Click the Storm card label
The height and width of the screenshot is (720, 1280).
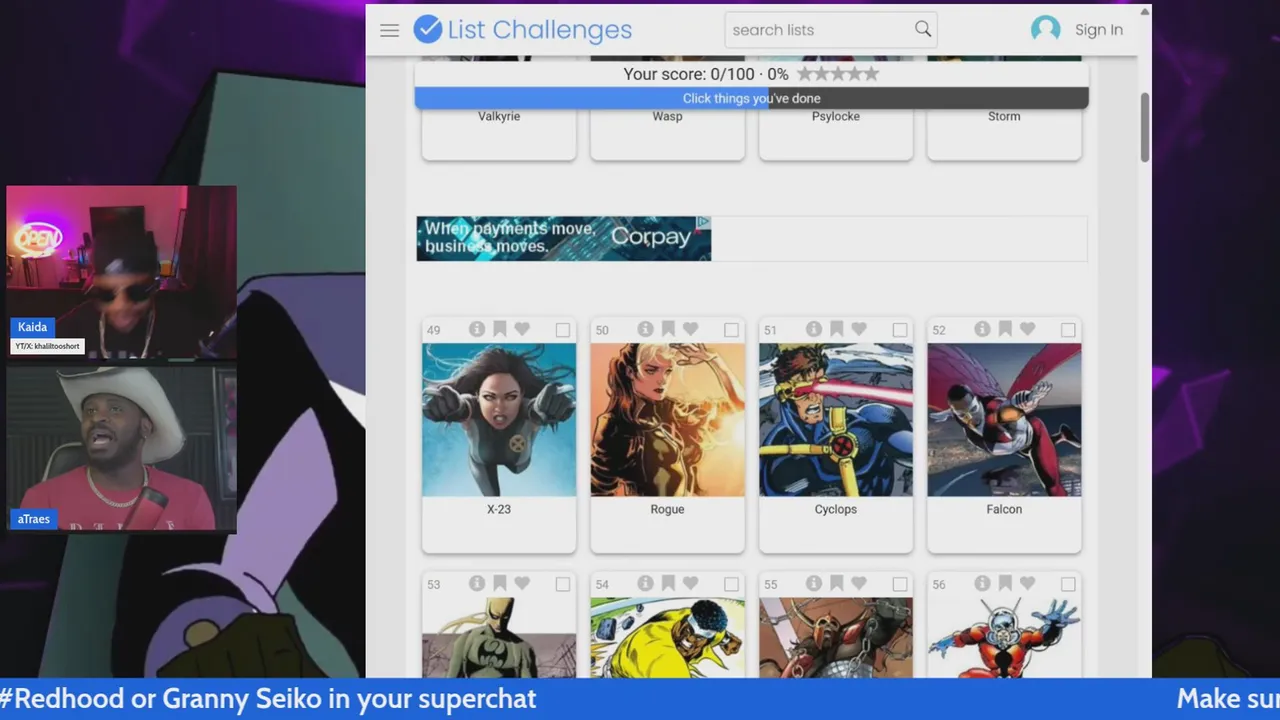1004,116
